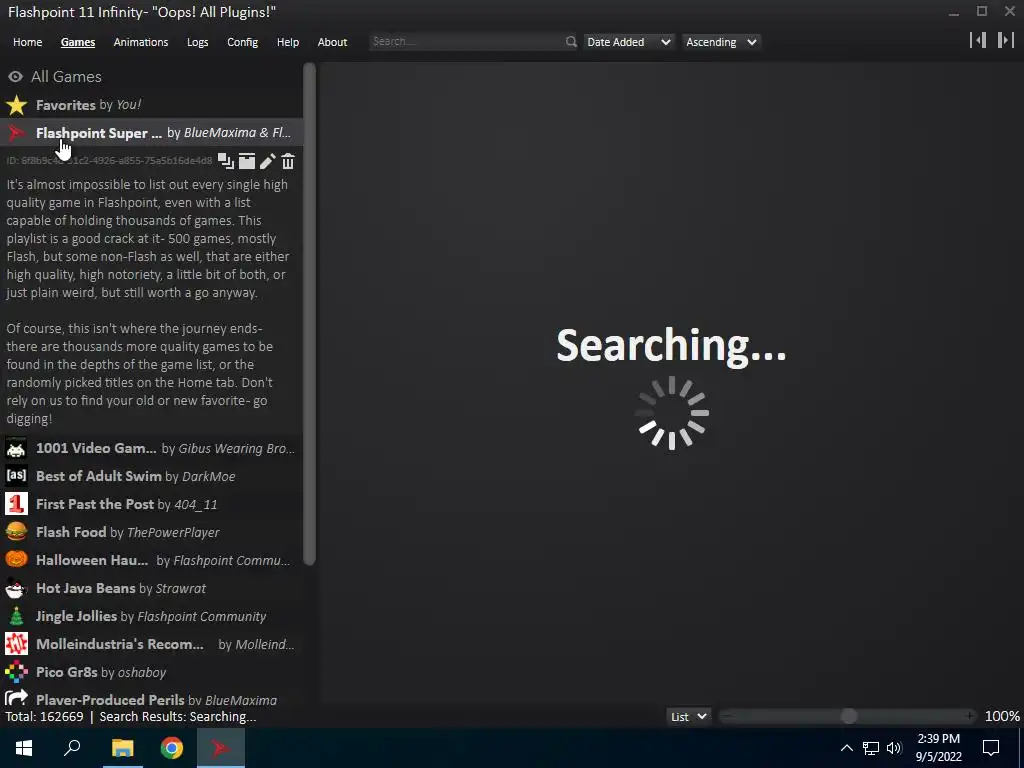Screen dimensions: 1024x768
Task: Click the Flashpoint Super playlist red icon
Action: pyautogui.click(x=16, y=133)
